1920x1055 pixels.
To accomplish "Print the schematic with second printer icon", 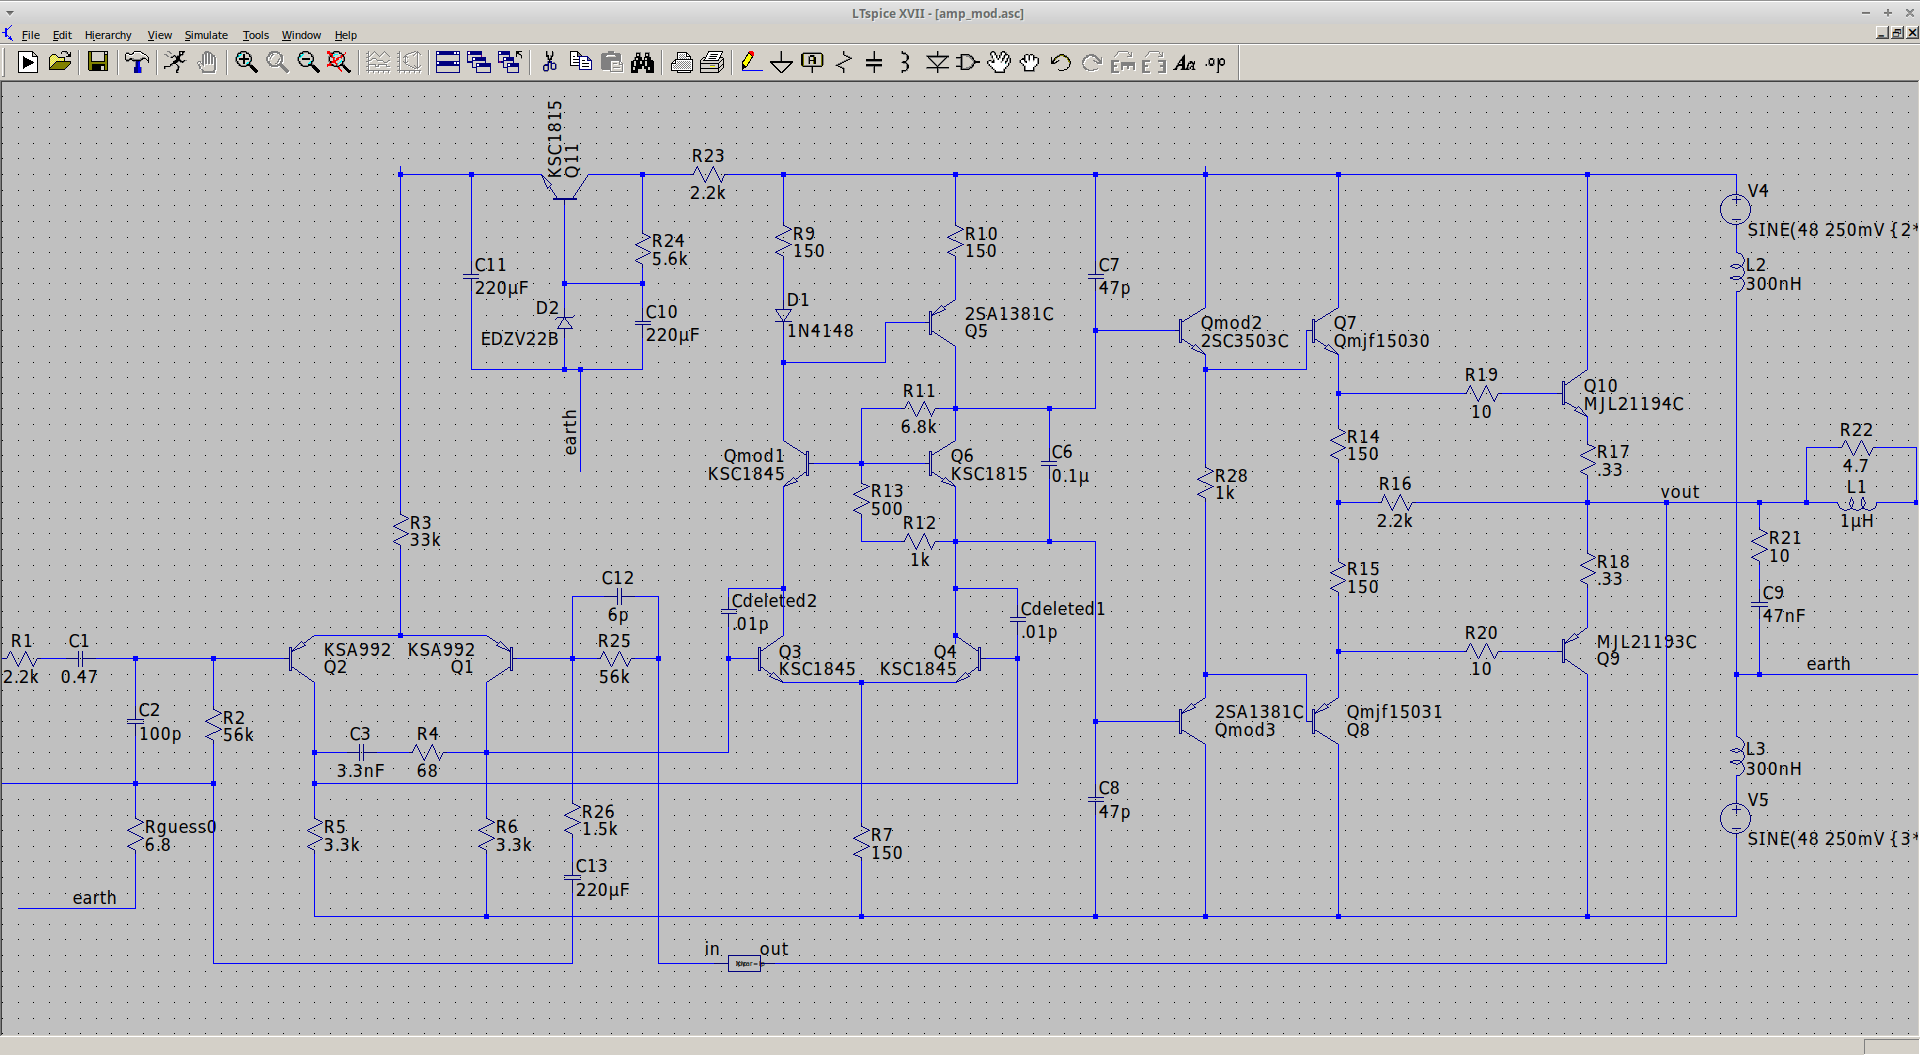I will (x=712, y=63).
